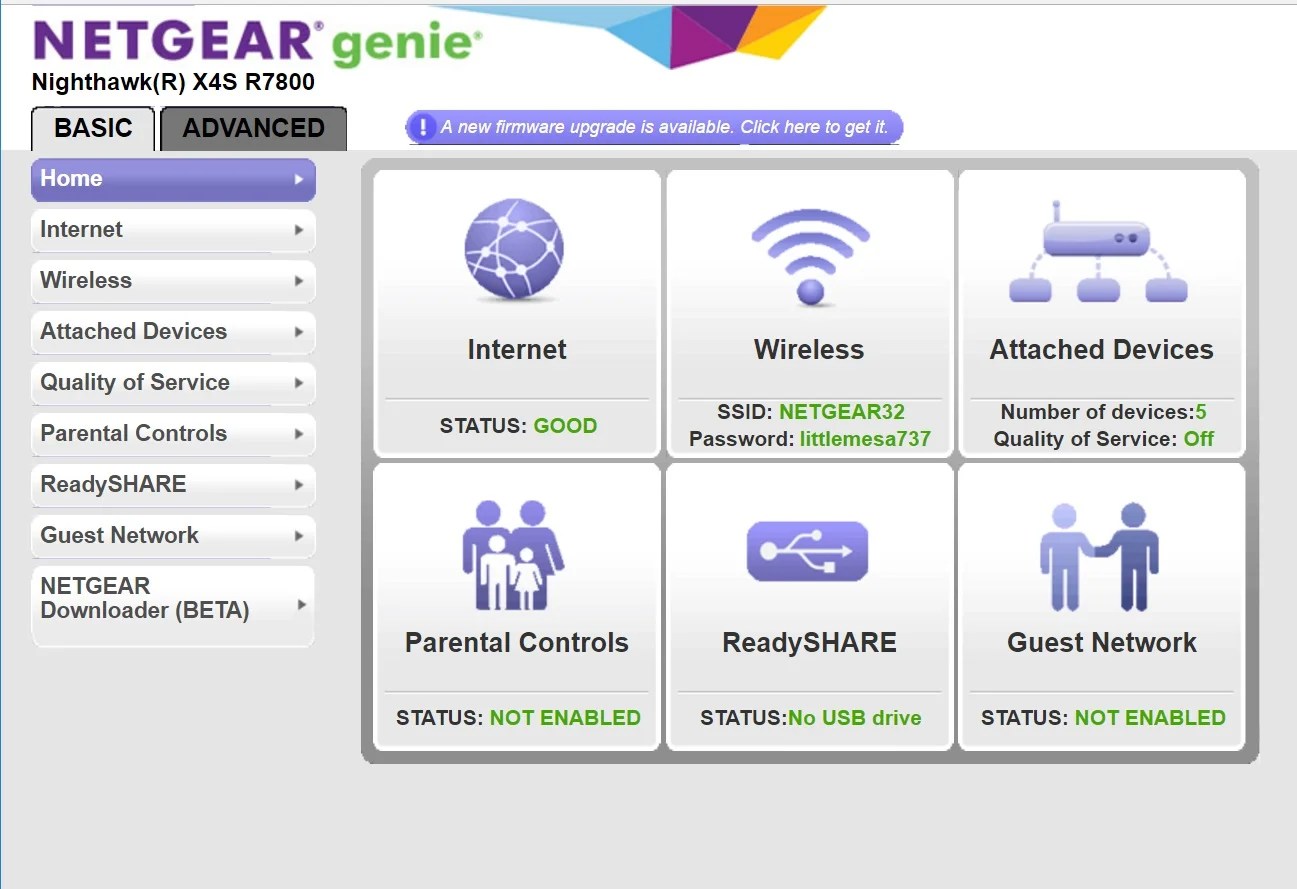Click the arrow beside sidebar Guest Network
The height and width of the screenshot is (889, 1297).
[x=299, y=536]
